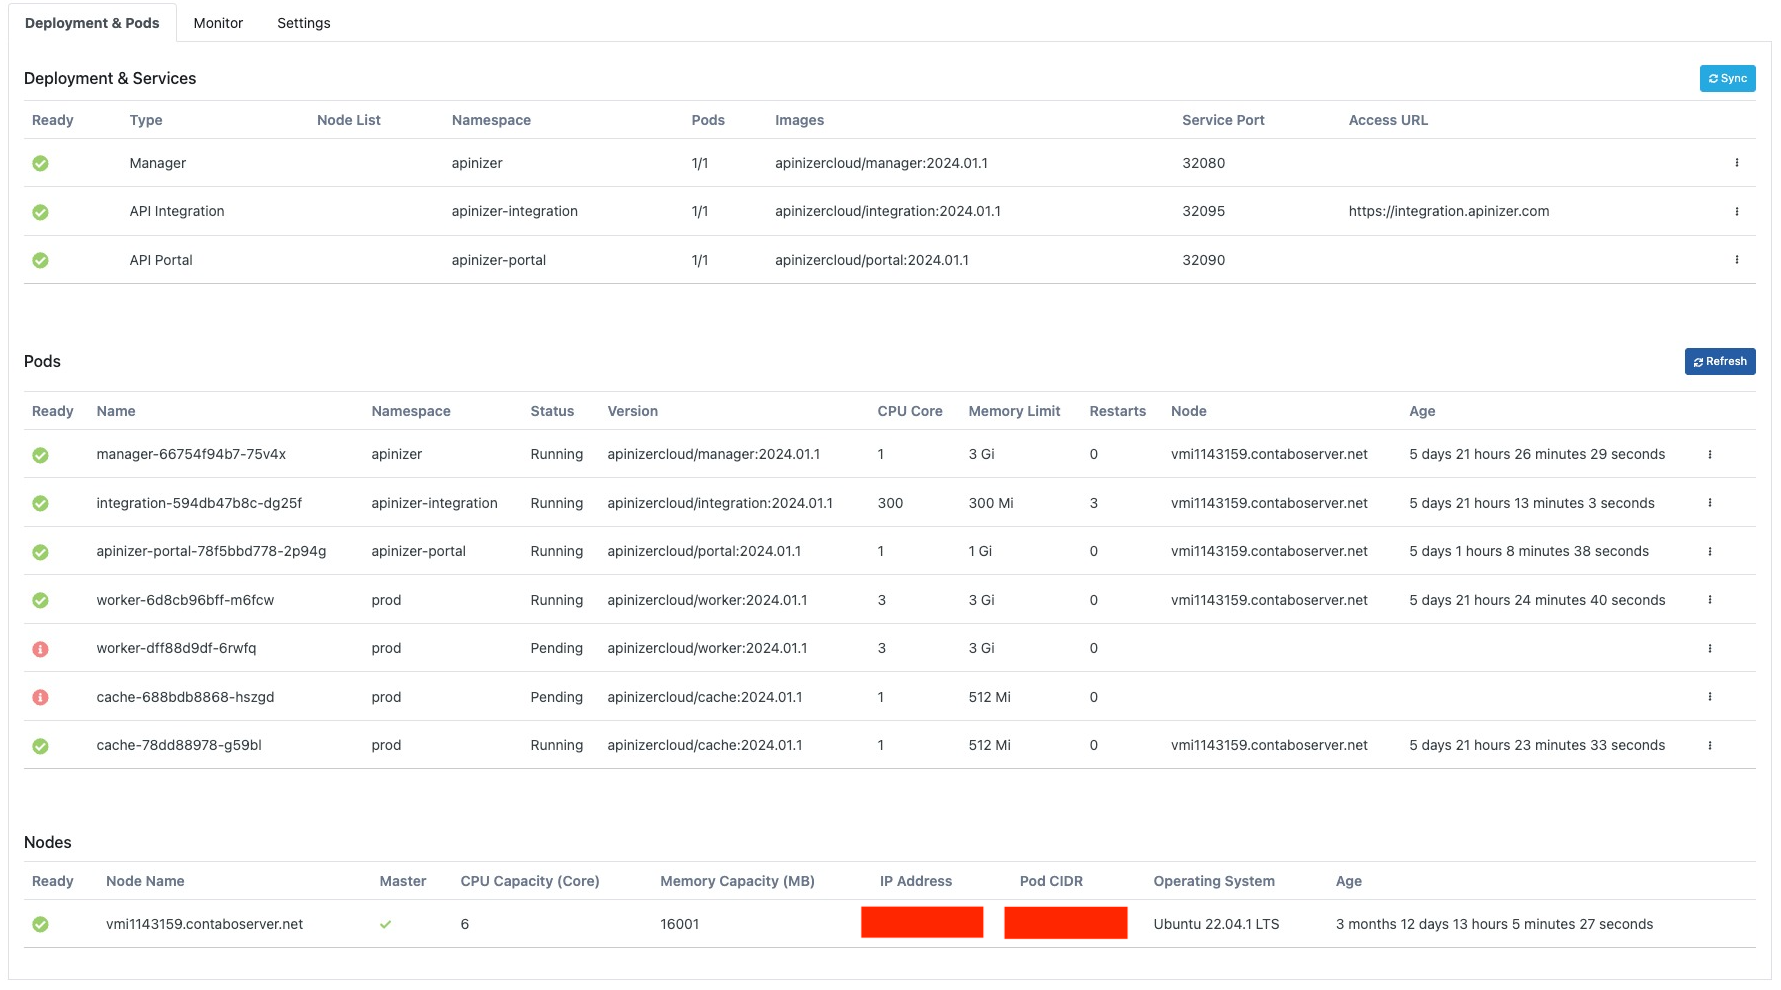Click the master checkmark for vmi1143159 node

385,925
